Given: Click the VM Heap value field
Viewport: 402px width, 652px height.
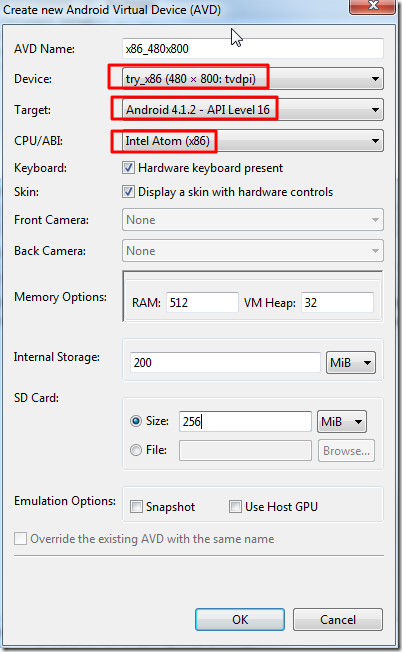Looking at the screenshot, I should coord(337,302).
